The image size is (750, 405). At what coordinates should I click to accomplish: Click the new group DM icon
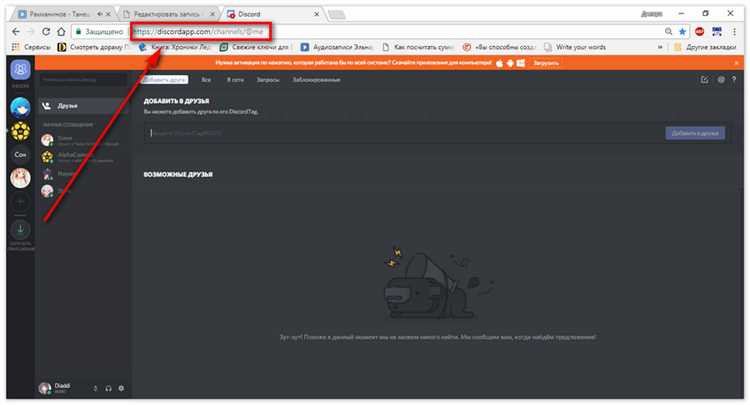[705, 80]
